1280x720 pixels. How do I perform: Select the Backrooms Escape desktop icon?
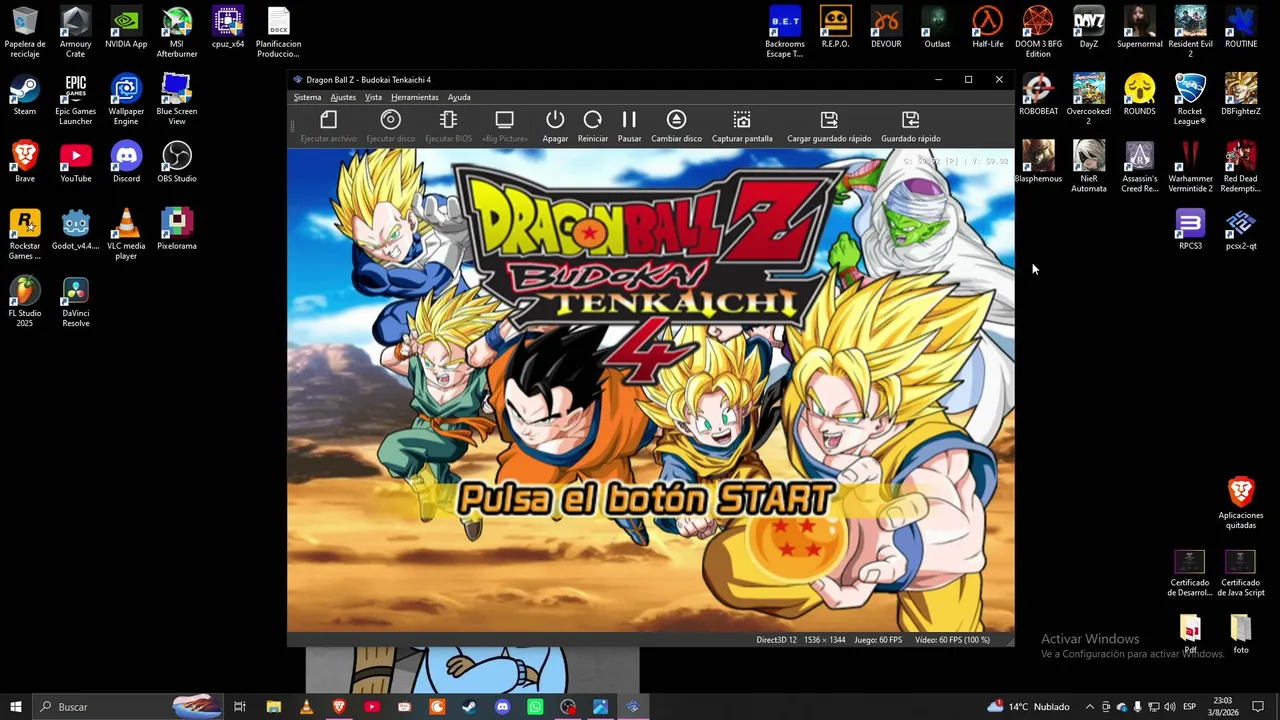(785, 32)
